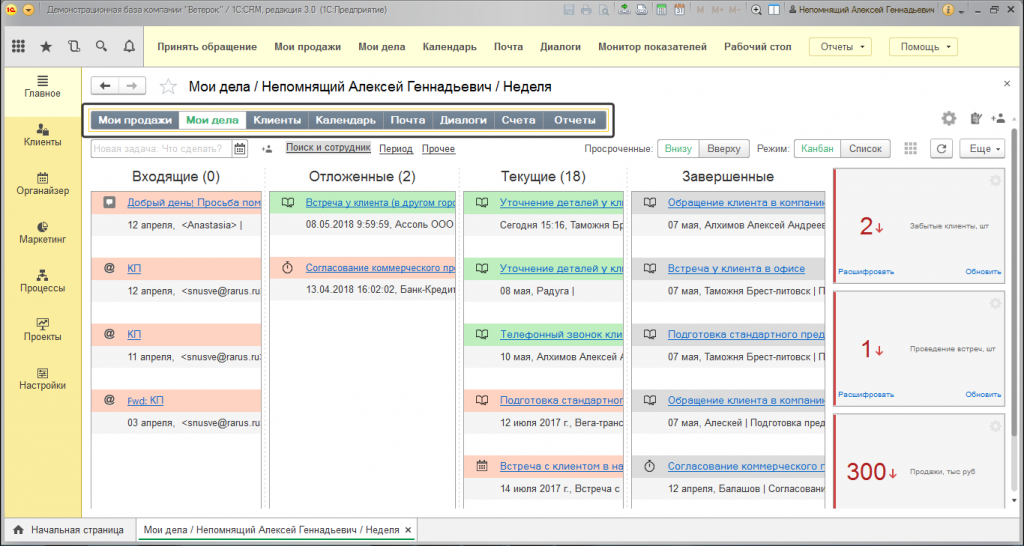This screenshot has width=1024, height=546.
Task: Open the Телефонный звонок task link
Action: point(561,334)
